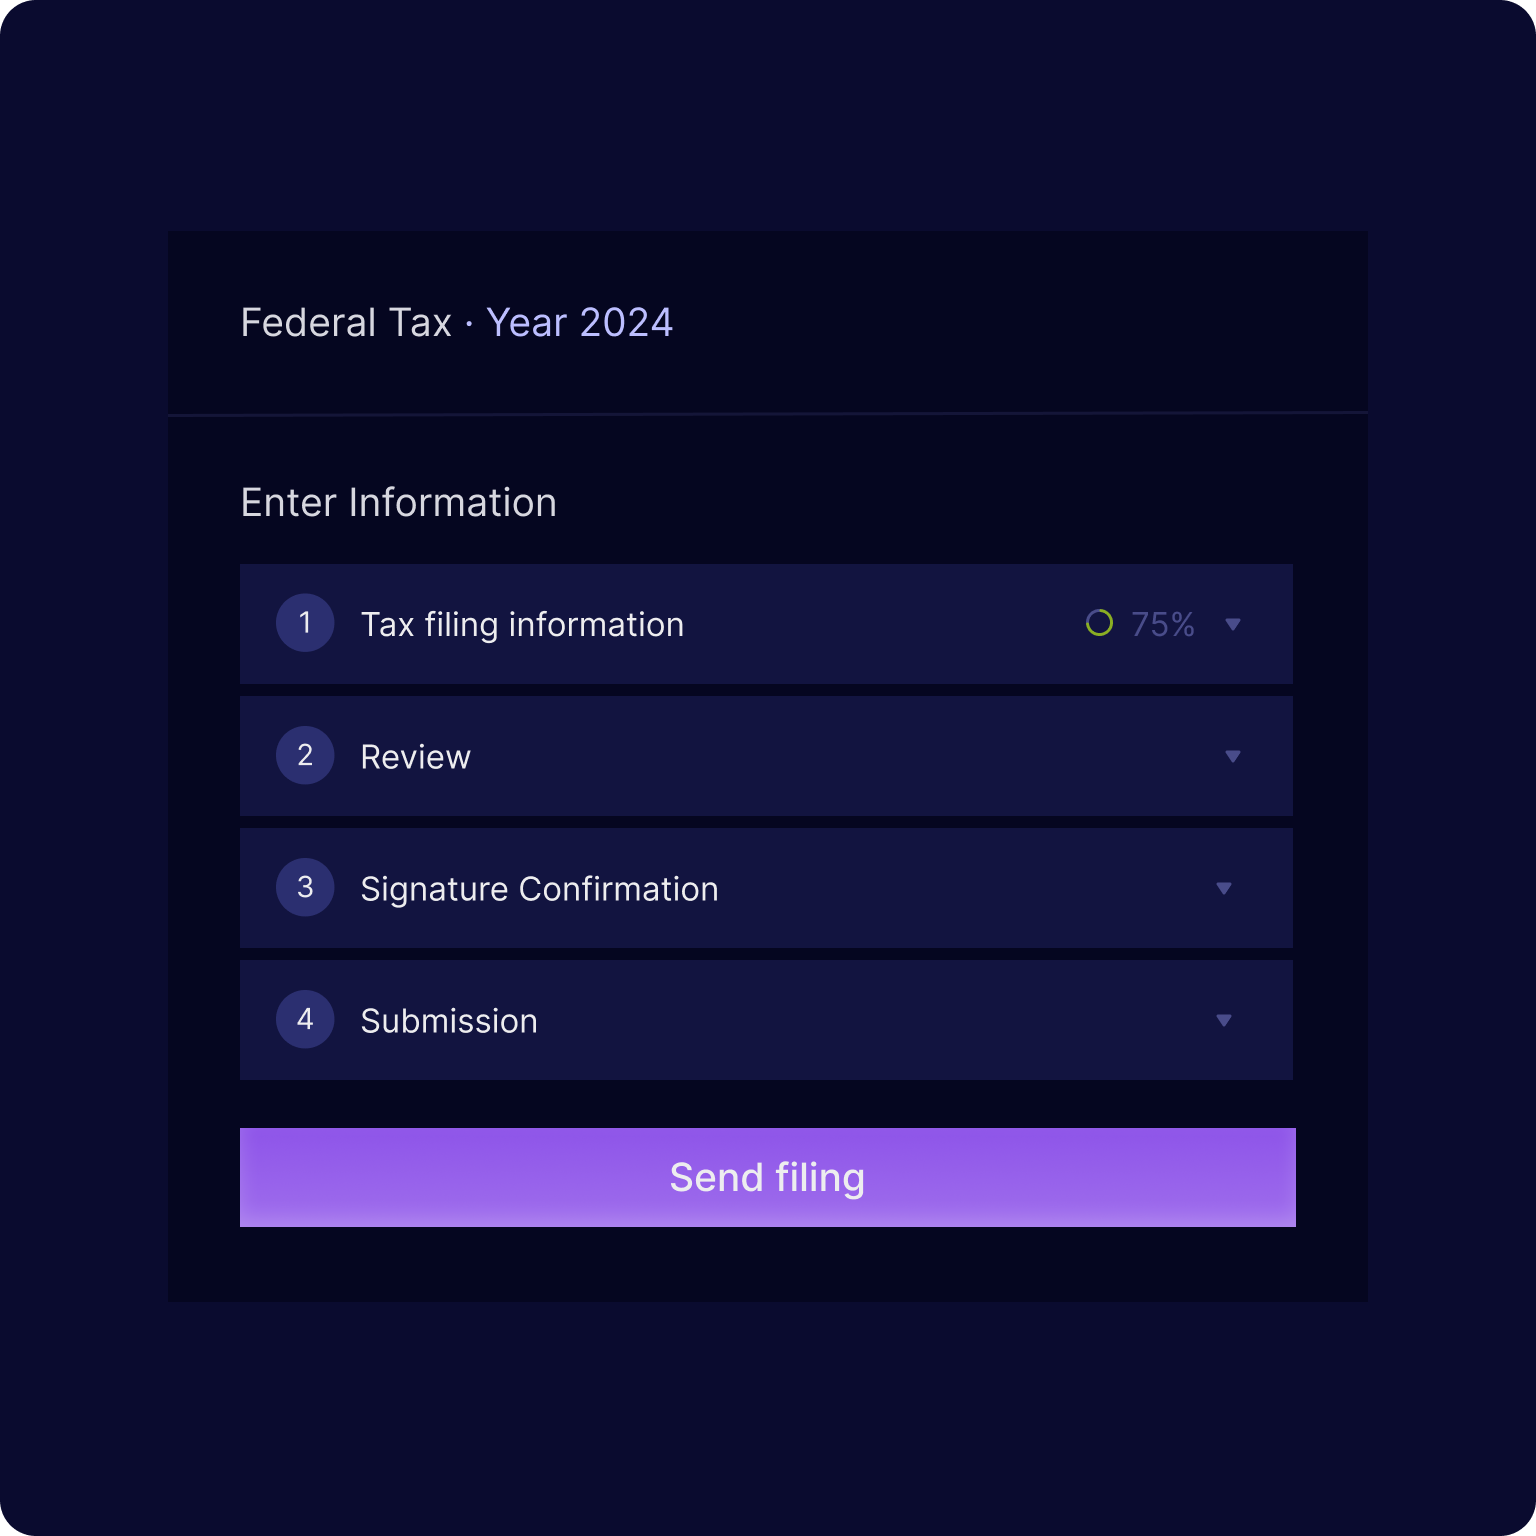Image resolution: width=1536 pixels, height=1536 pixels.
Task: Expand Tax filing information dropdown arrow
Action: 1233,624
